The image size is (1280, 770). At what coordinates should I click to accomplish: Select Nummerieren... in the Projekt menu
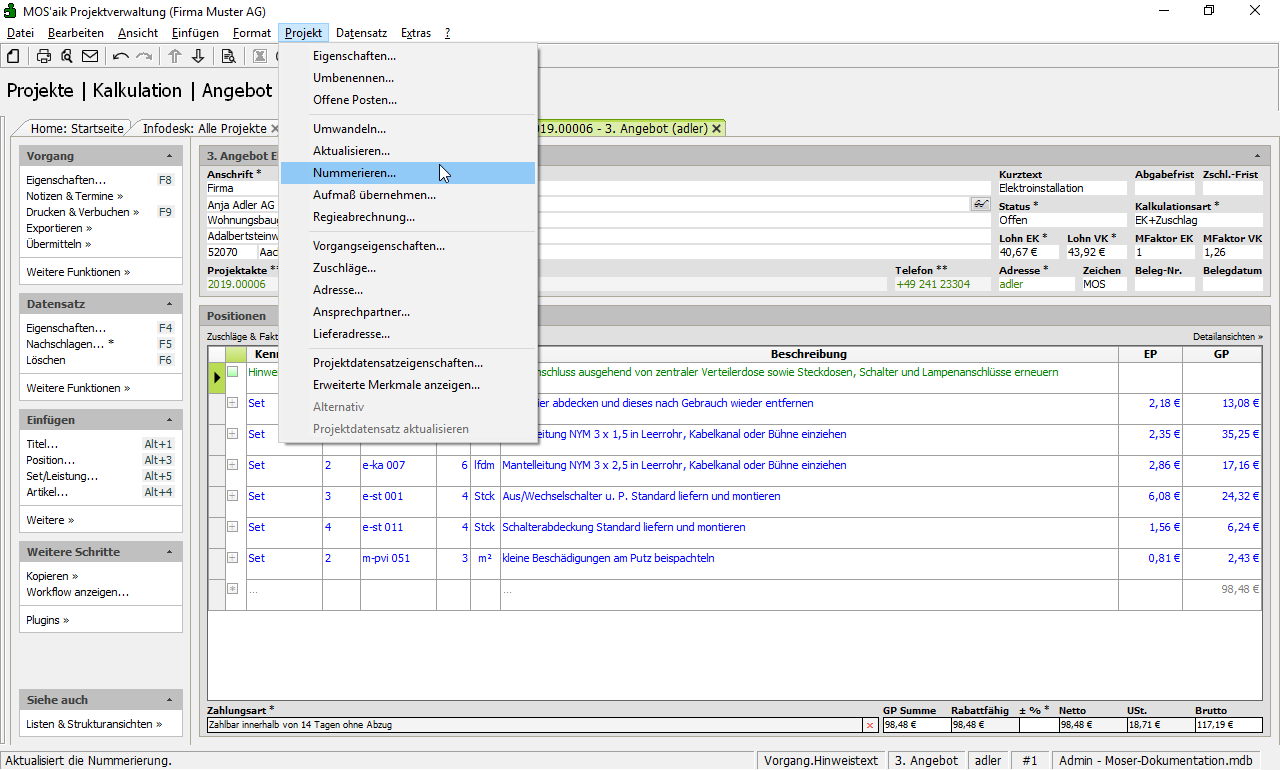coord(354,173)
